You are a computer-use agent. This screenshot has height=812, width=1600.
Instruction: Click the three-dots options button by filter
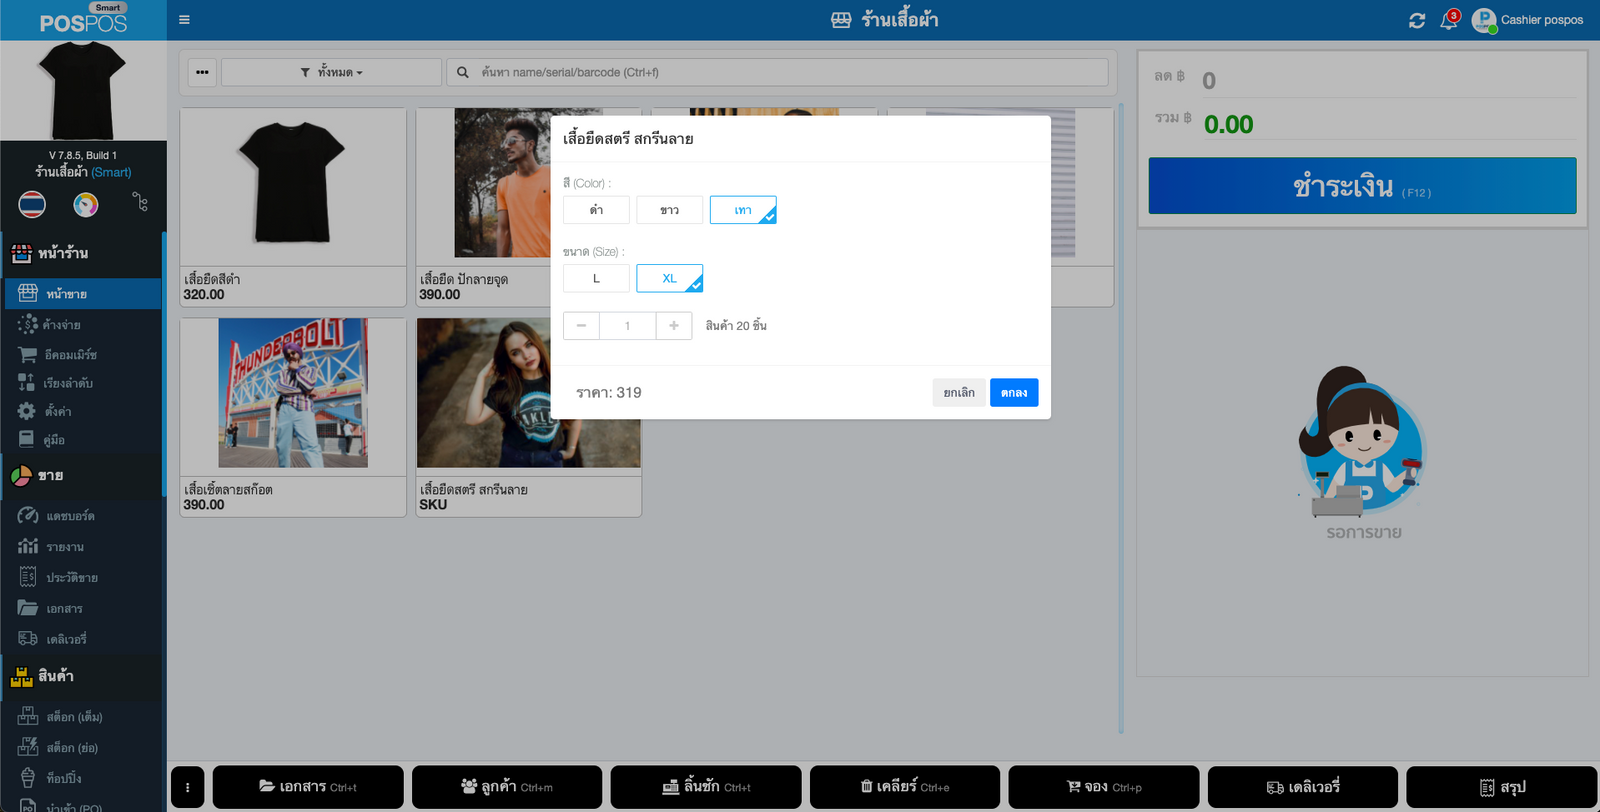202,72
